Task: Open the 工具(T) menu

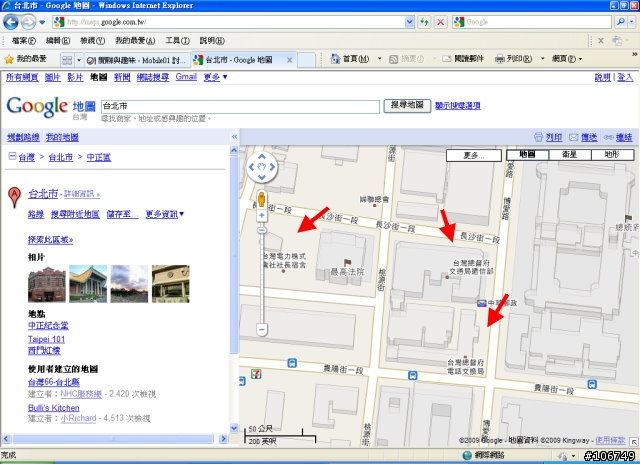Action: [177, 41]
